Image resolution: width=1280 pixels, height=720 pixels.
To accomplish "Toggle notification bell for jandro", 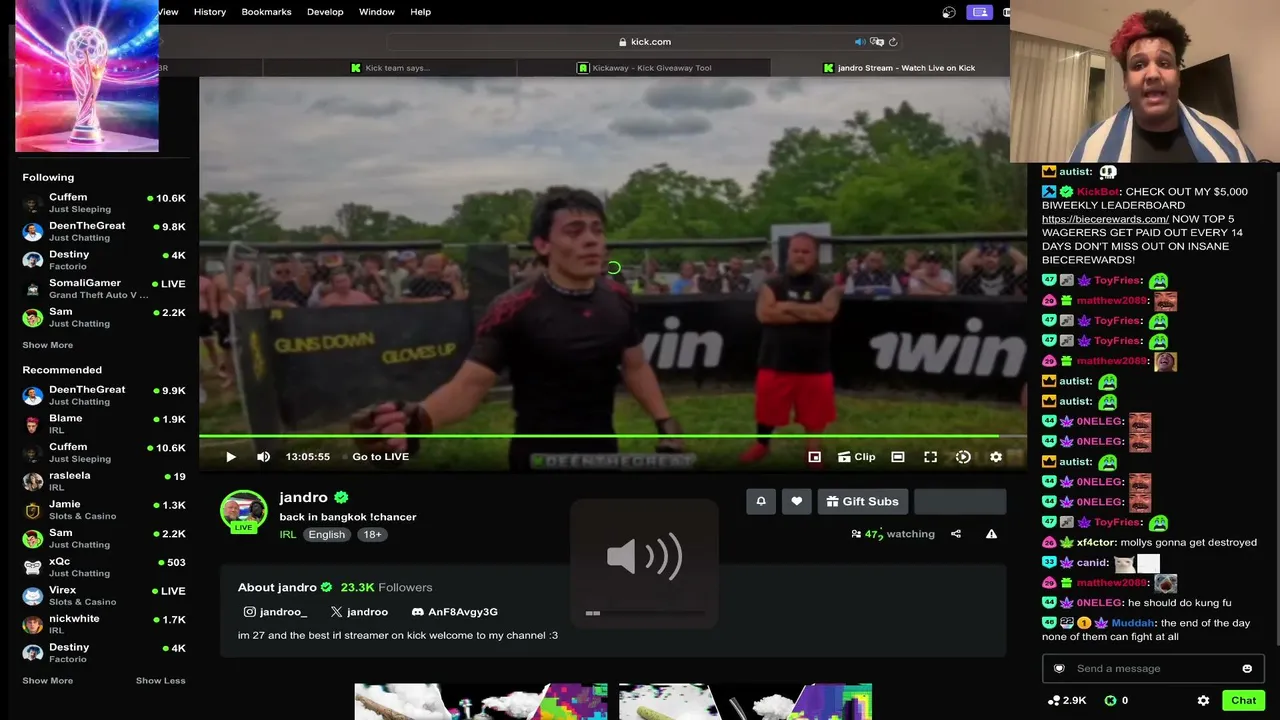I will pyautogui.click(x=761, y=501).
